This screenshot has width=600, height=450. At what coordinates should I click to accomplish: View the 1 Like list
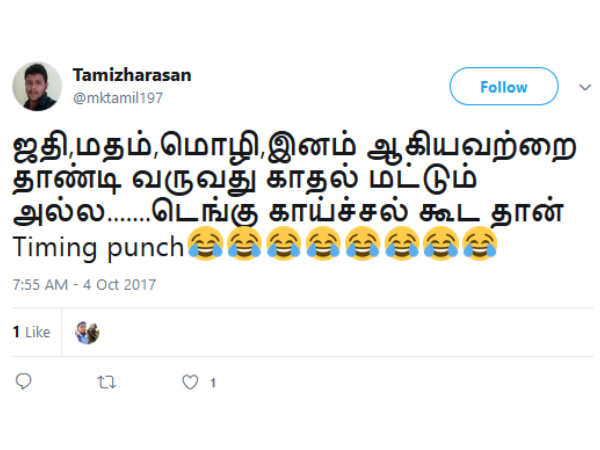[31, 332]
